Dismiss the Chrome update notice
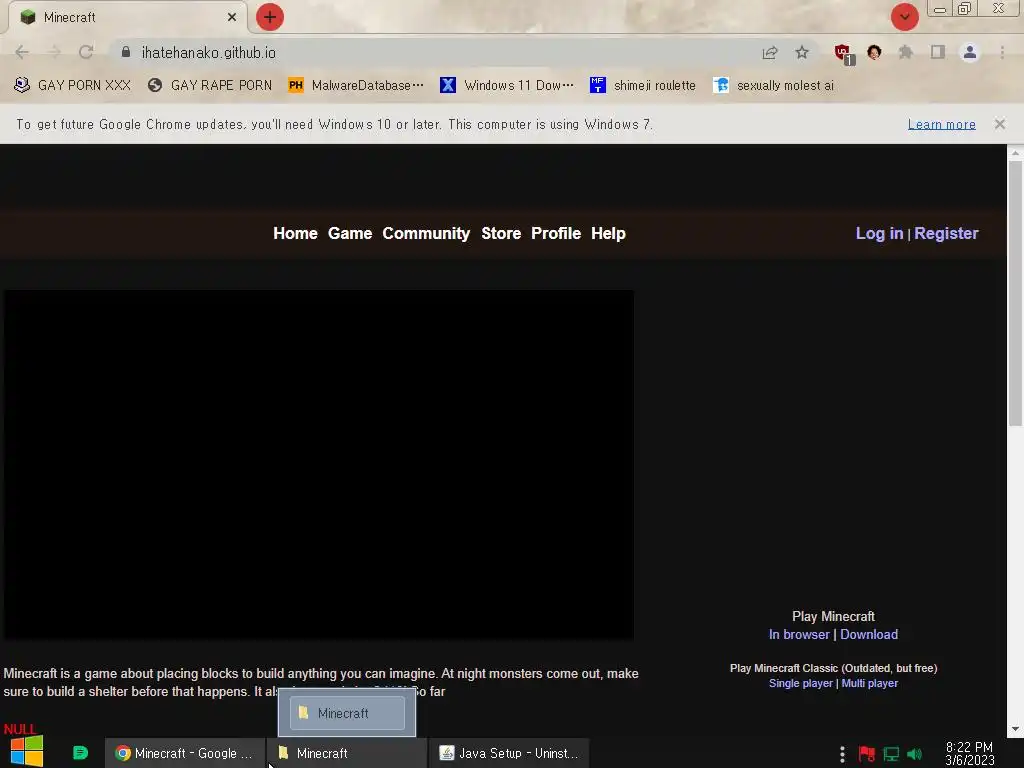The height and width of the screenshot is (768, 1024). tap(999, 123)
